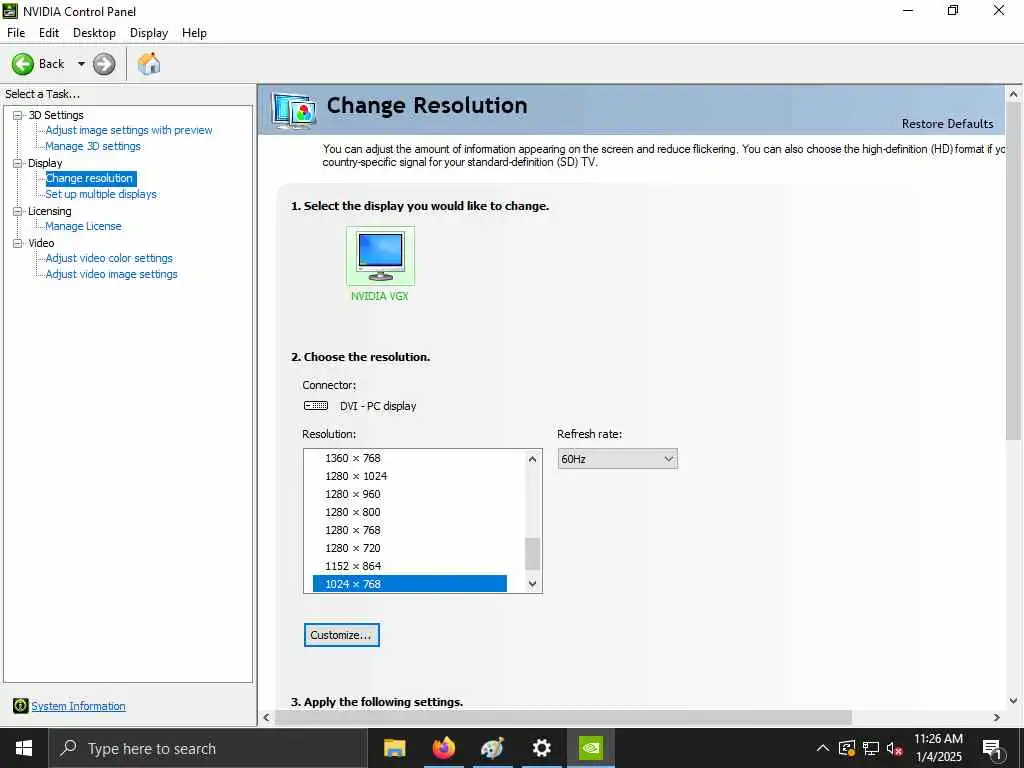The height and width of the screenshot is (768, 1024).
Task: Open Manage 3D settings
Action: click(x=93, y=146)
